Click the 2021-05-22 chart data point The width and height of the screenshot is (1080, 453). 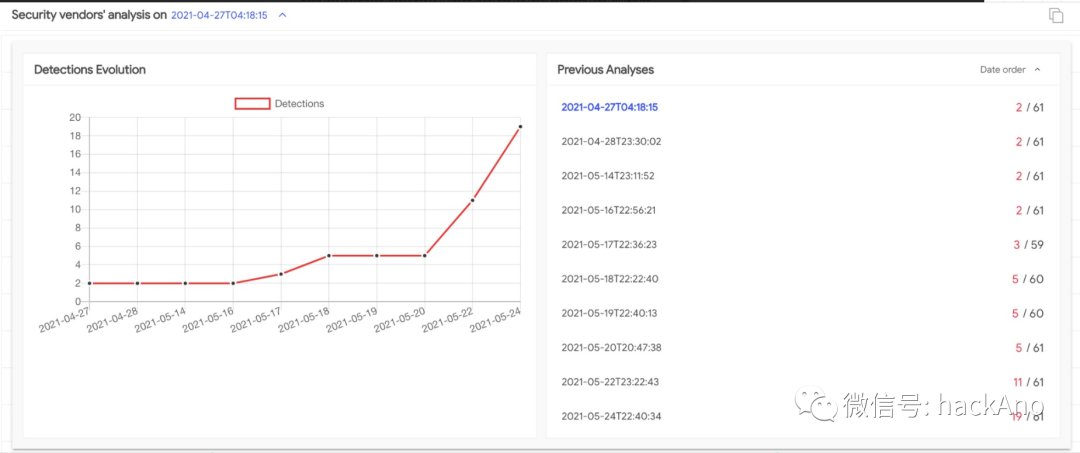click(x=472, y=200)
